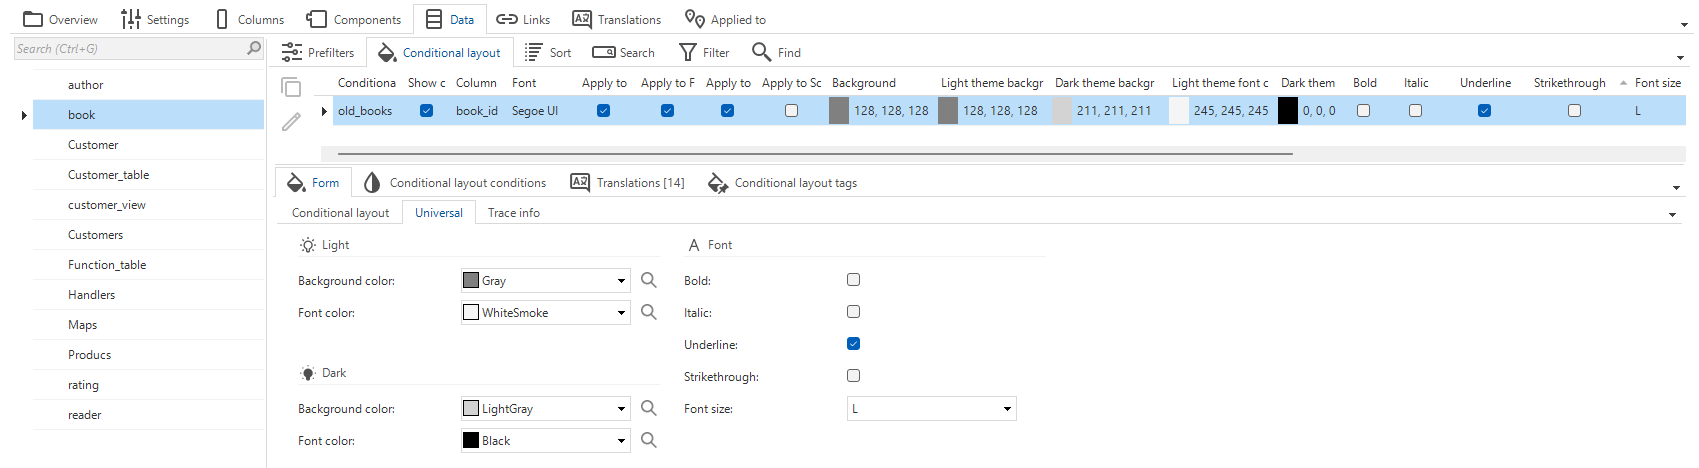1699x468 pixels.
Task: Open the Form tab
Action: tap(313, 182)
